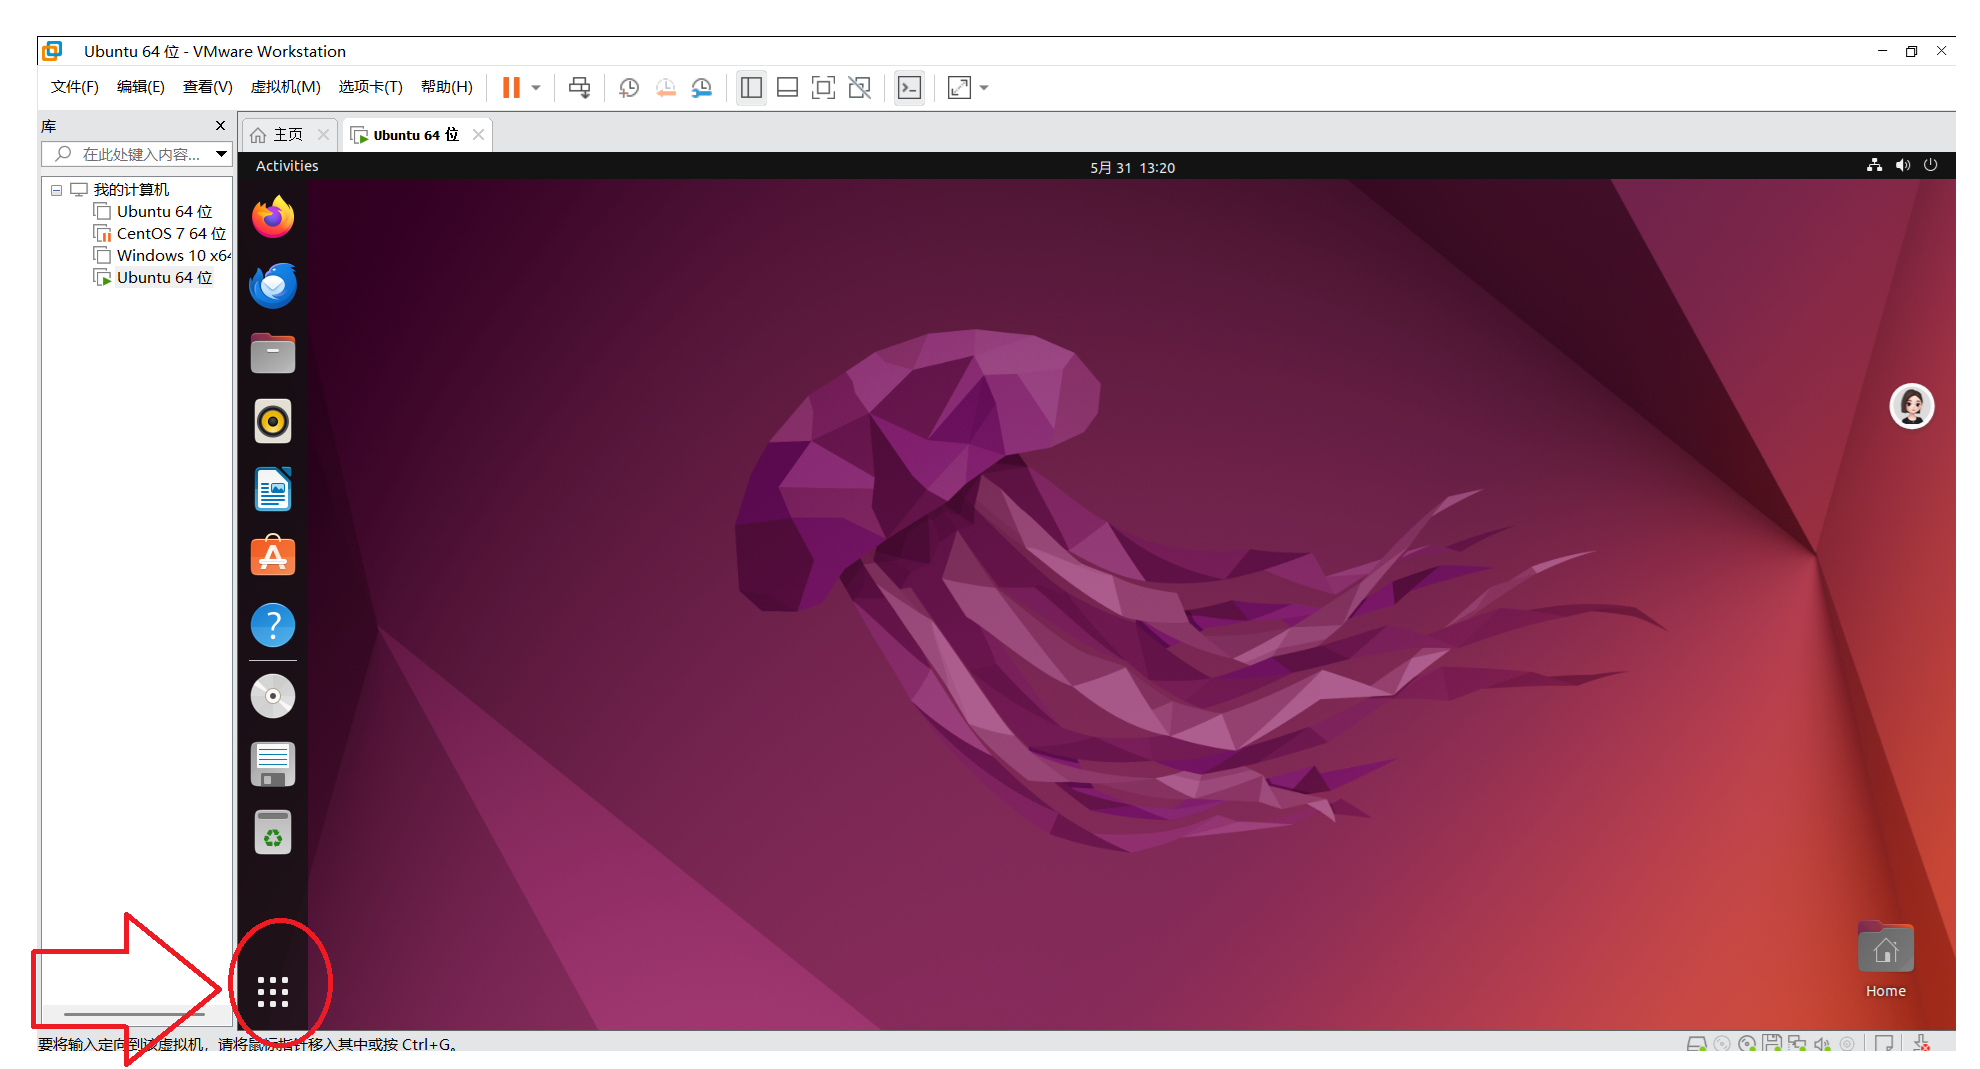Close the Ubuntu 64 位 tab
The image size is (1980, 1069).
point(479,135)
